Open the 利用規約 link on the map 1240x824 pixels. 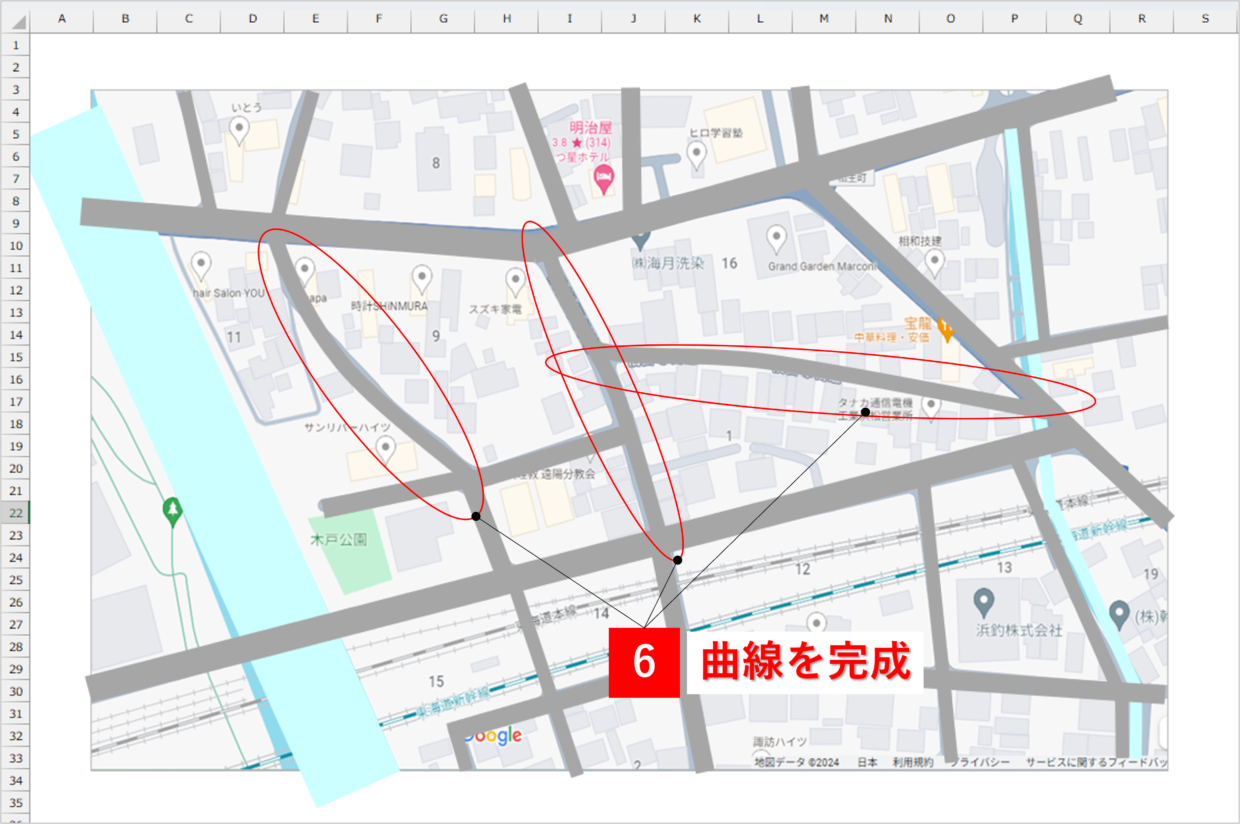(x=912, y=763)
